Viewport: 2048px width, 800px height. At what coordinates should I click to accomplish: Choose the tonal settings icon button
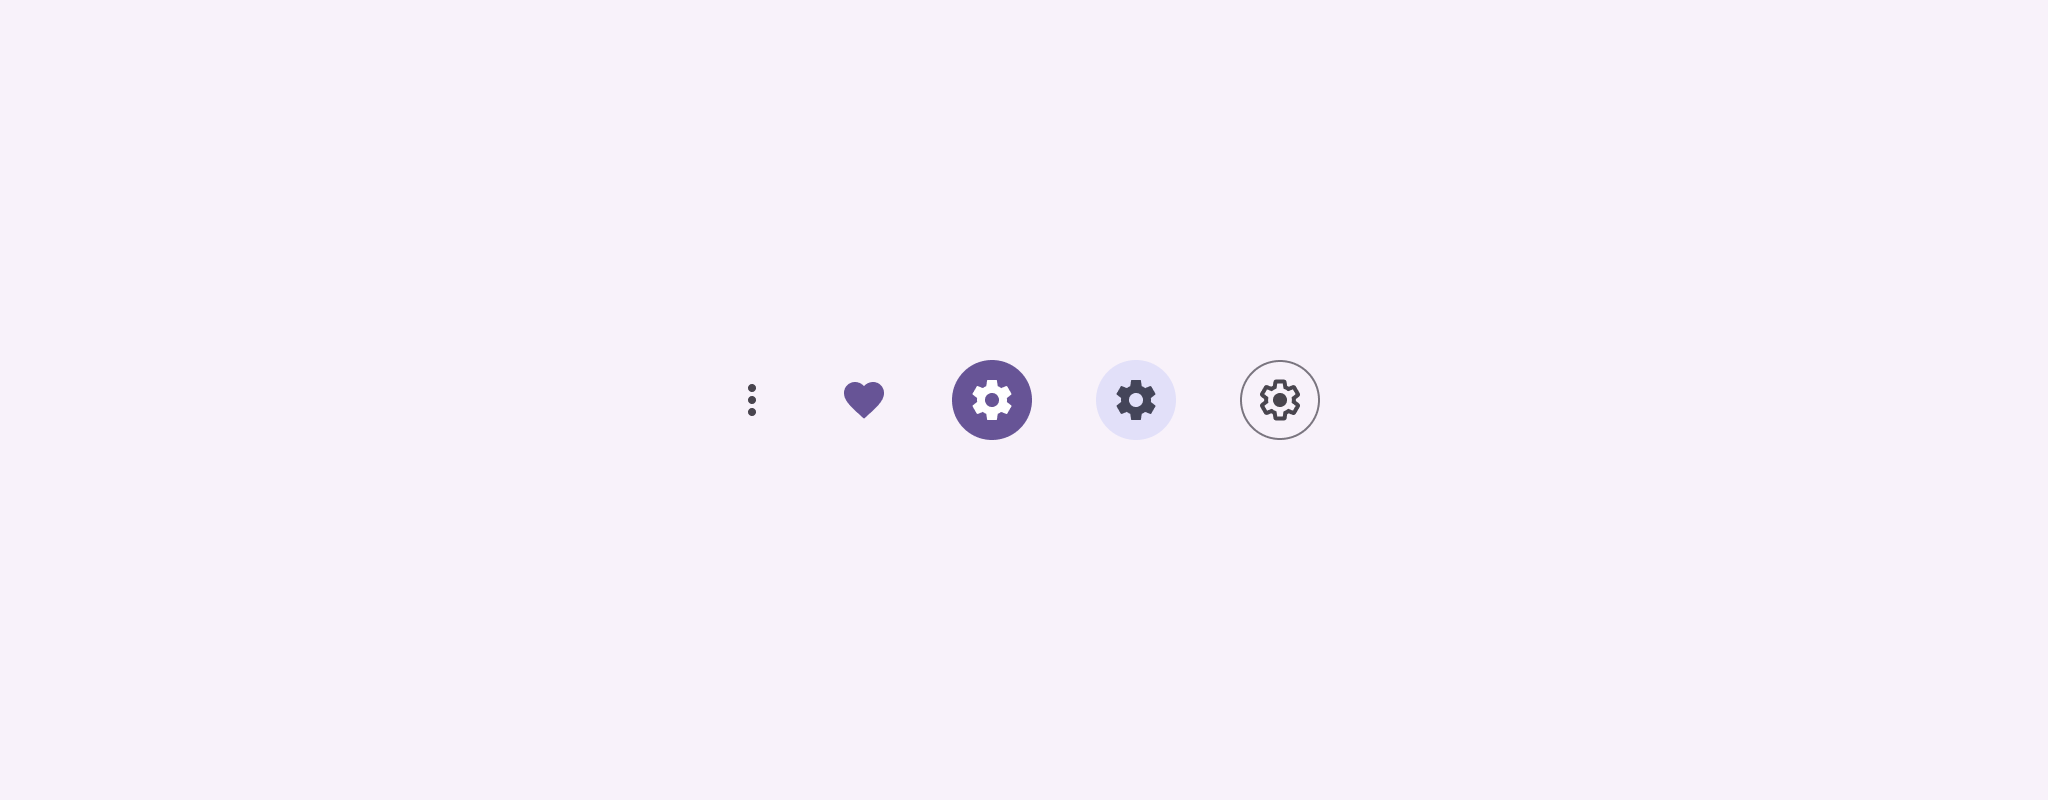pyautogui.click(x=1136, y=400)
